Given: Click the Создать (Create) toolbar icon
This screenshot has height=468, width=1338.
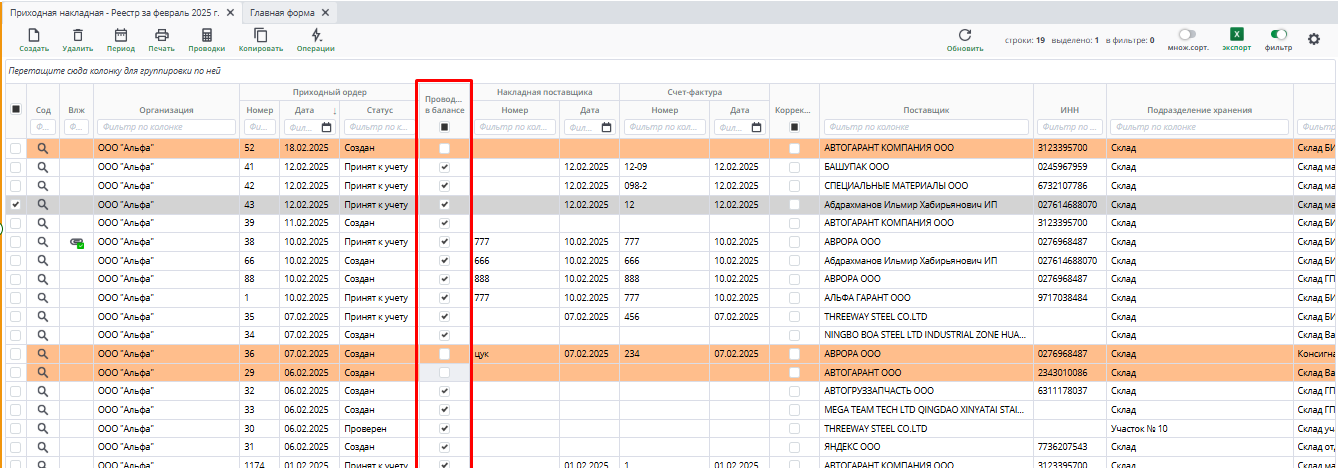Looking at the screenshot, I should (33, 36).
